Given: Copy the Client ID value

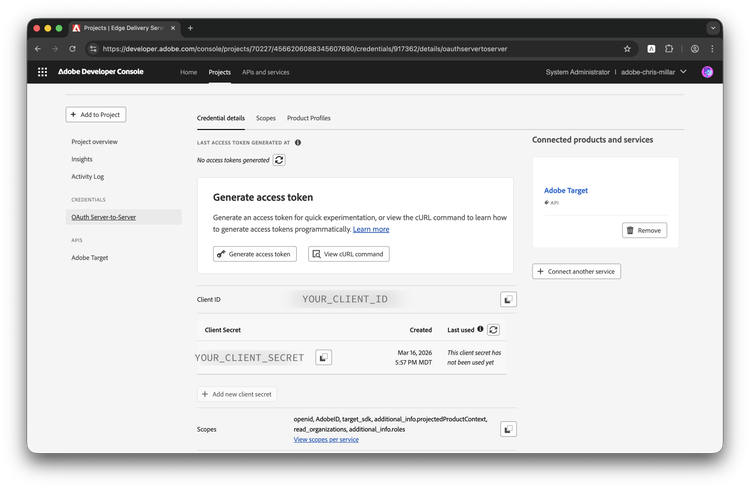Looking at the screenshot, I should point(508,299).
